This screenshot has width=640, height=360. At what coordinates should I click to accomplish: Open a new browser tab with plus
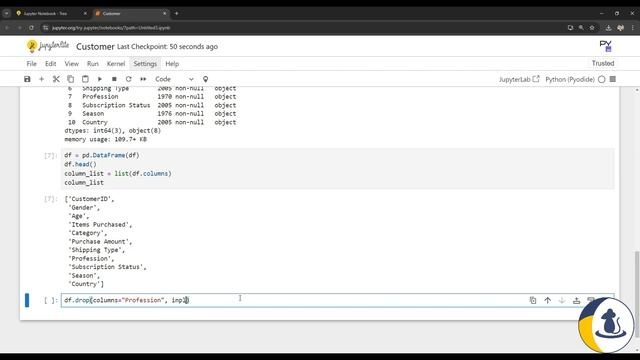click(x=176, y=13)
